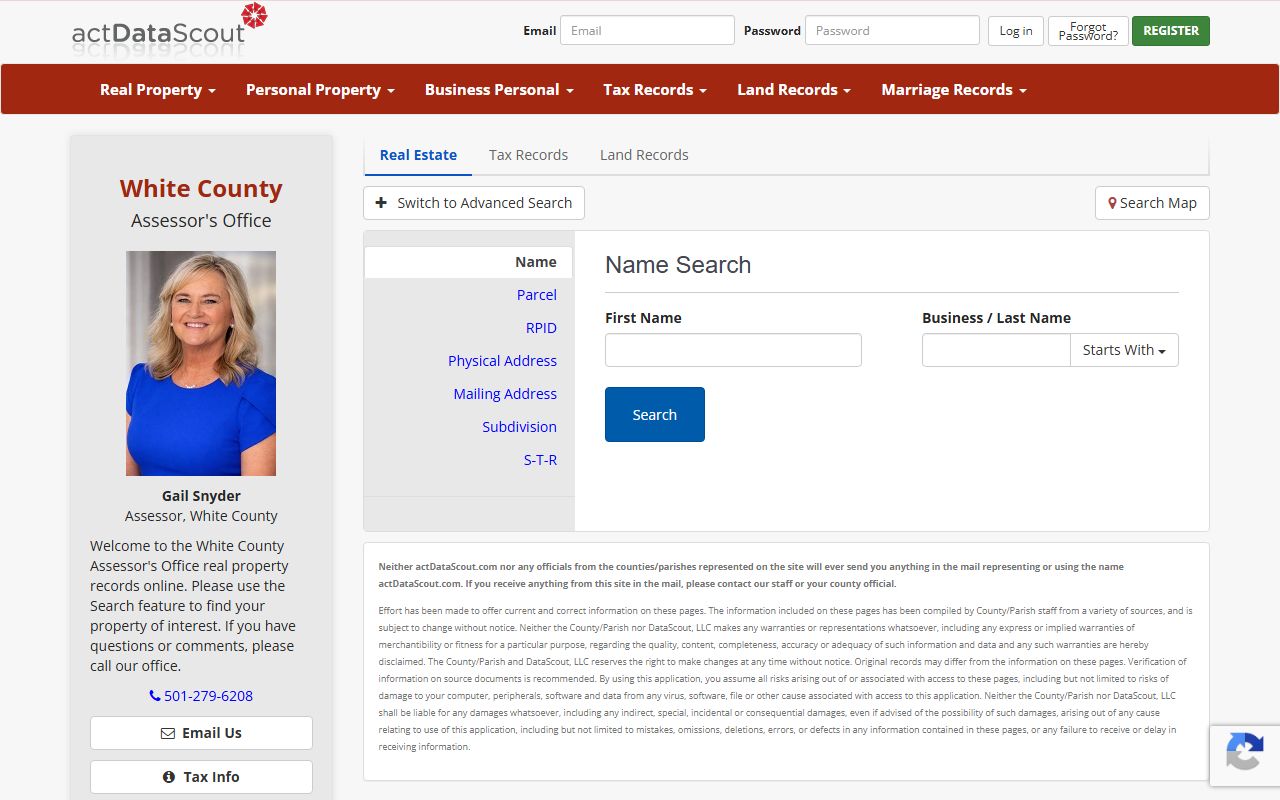Click the phone number 501-279-6208
1280x800 pixels.
(x=201, y=696)
